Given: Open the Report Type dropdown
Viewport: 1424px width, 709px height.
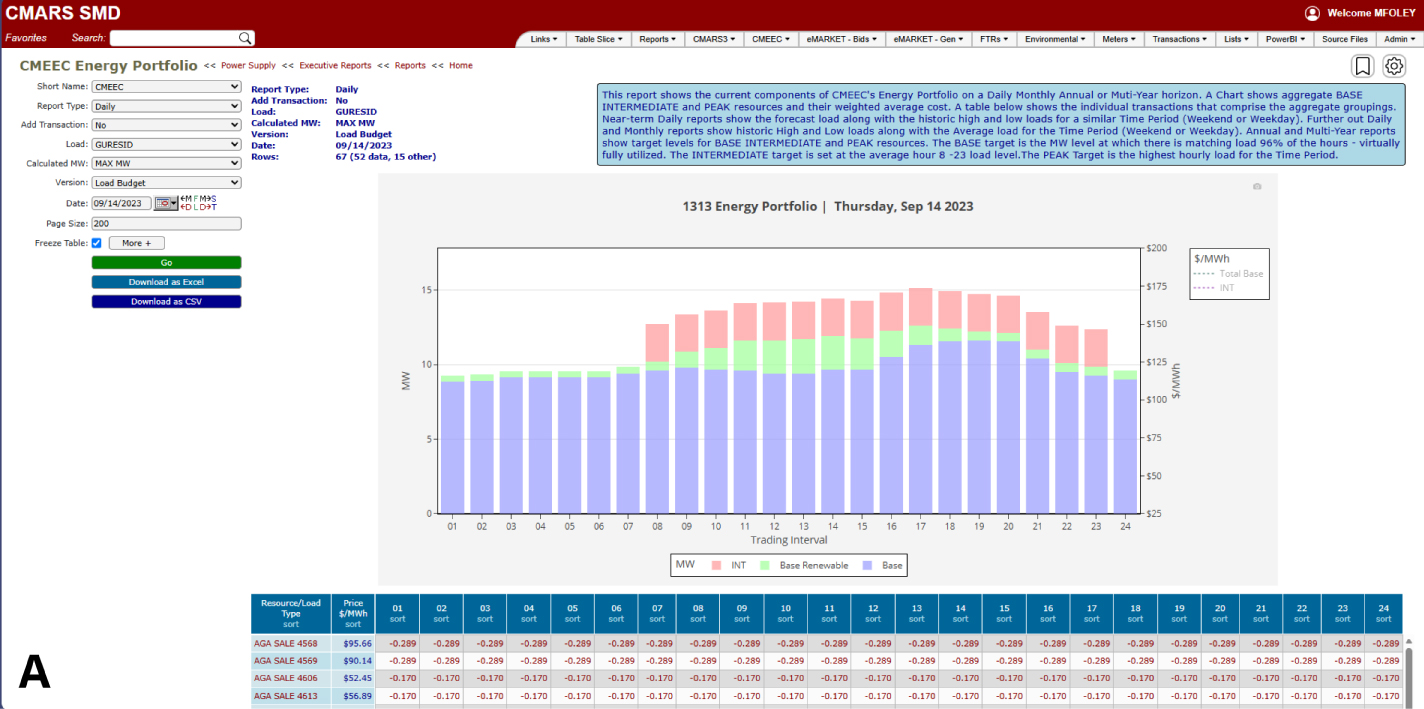Looking at the screenshot, I should [x=166, y=106].
